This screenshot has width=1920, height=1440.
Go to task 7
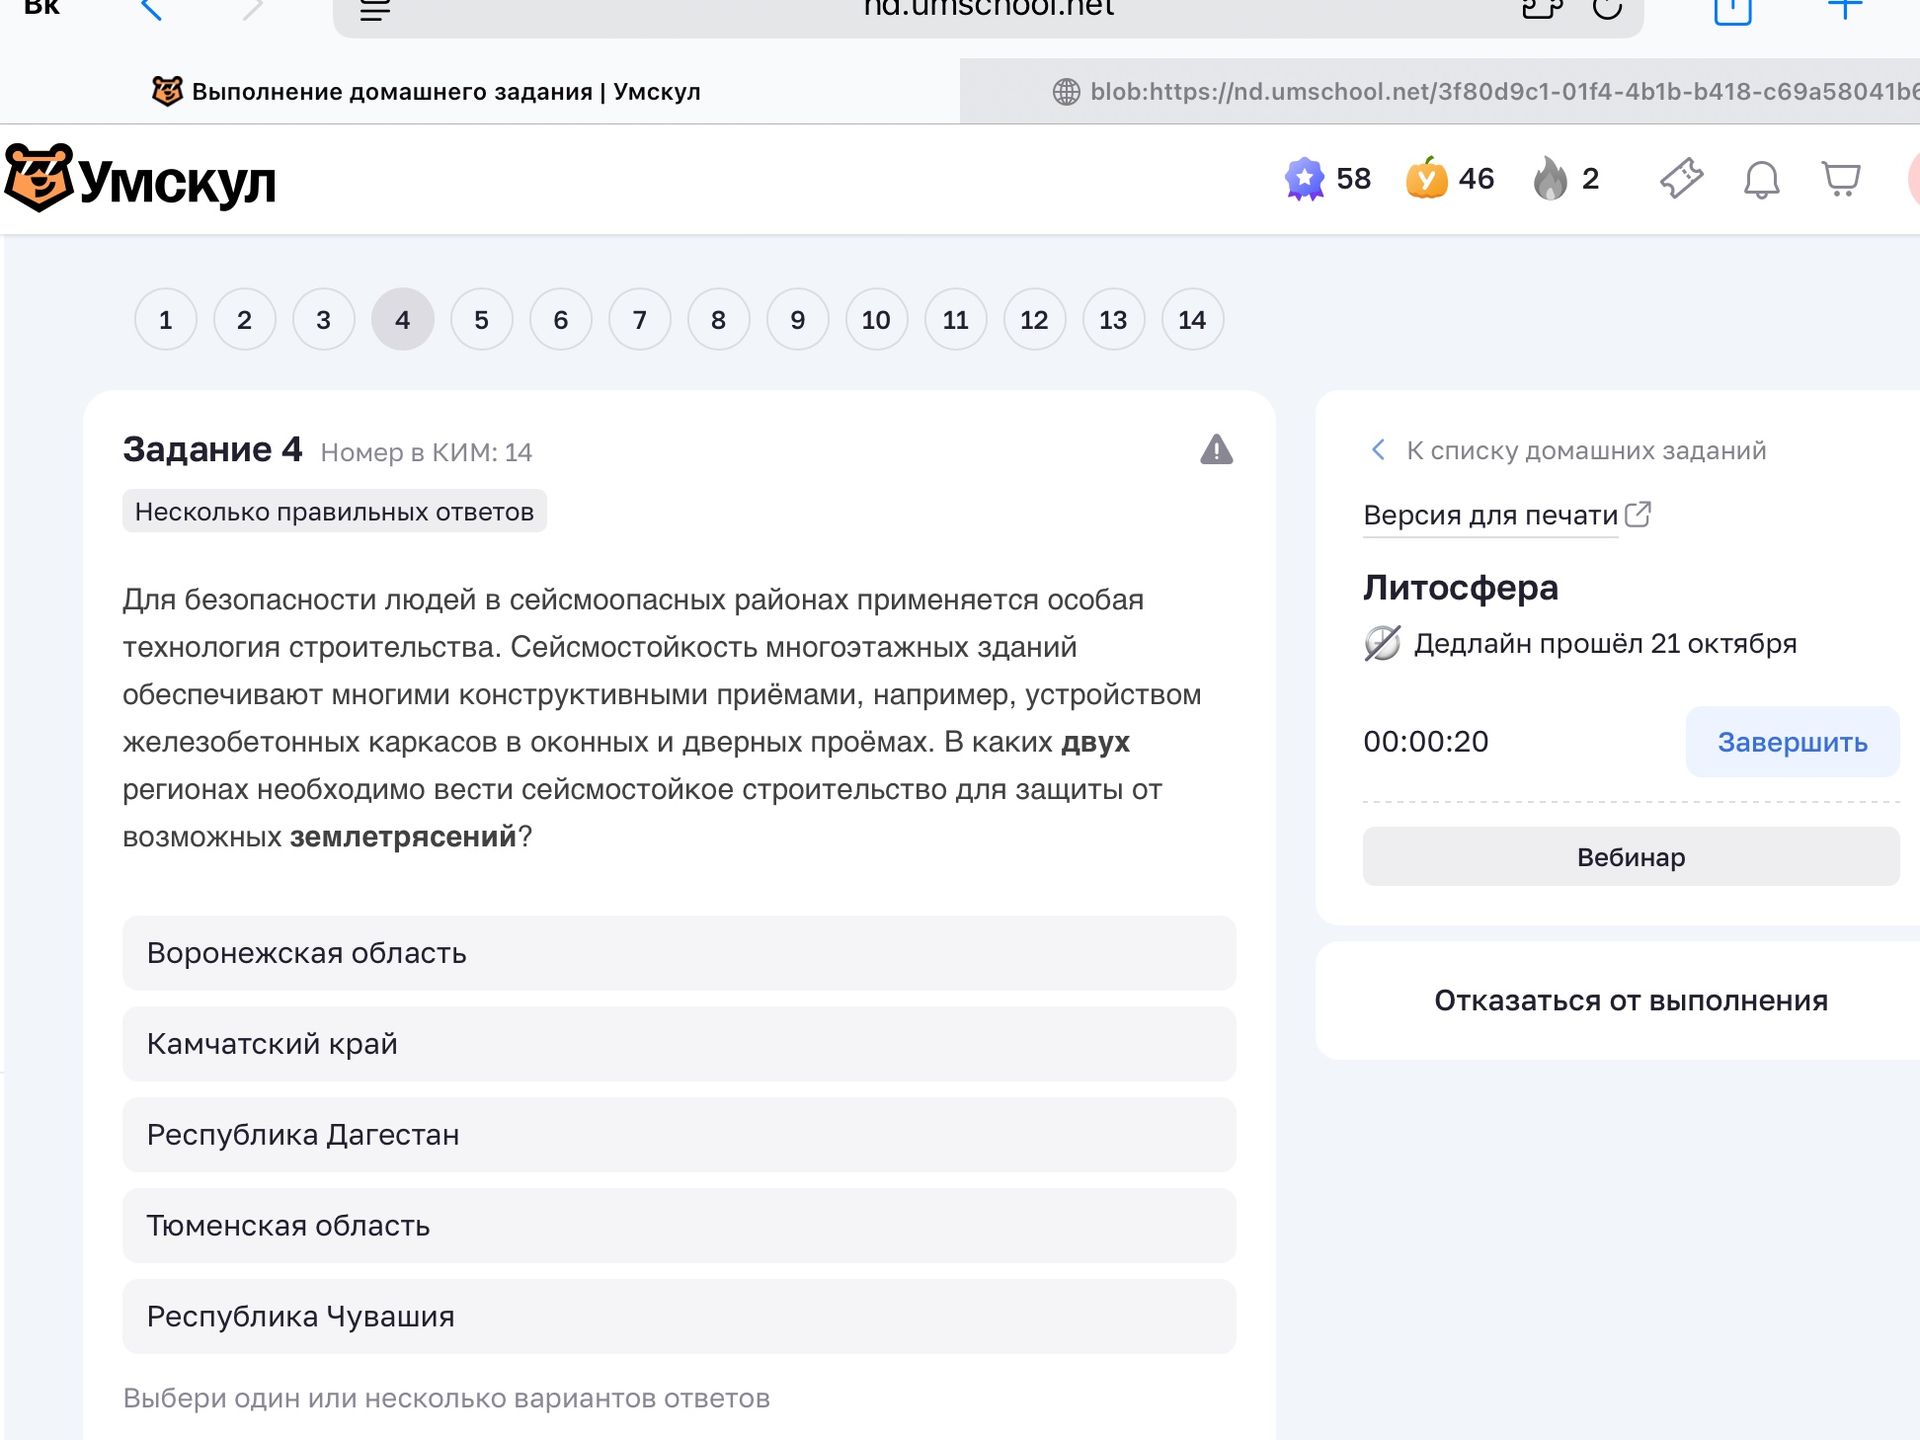pyautogui.click(x=639, y=320)
